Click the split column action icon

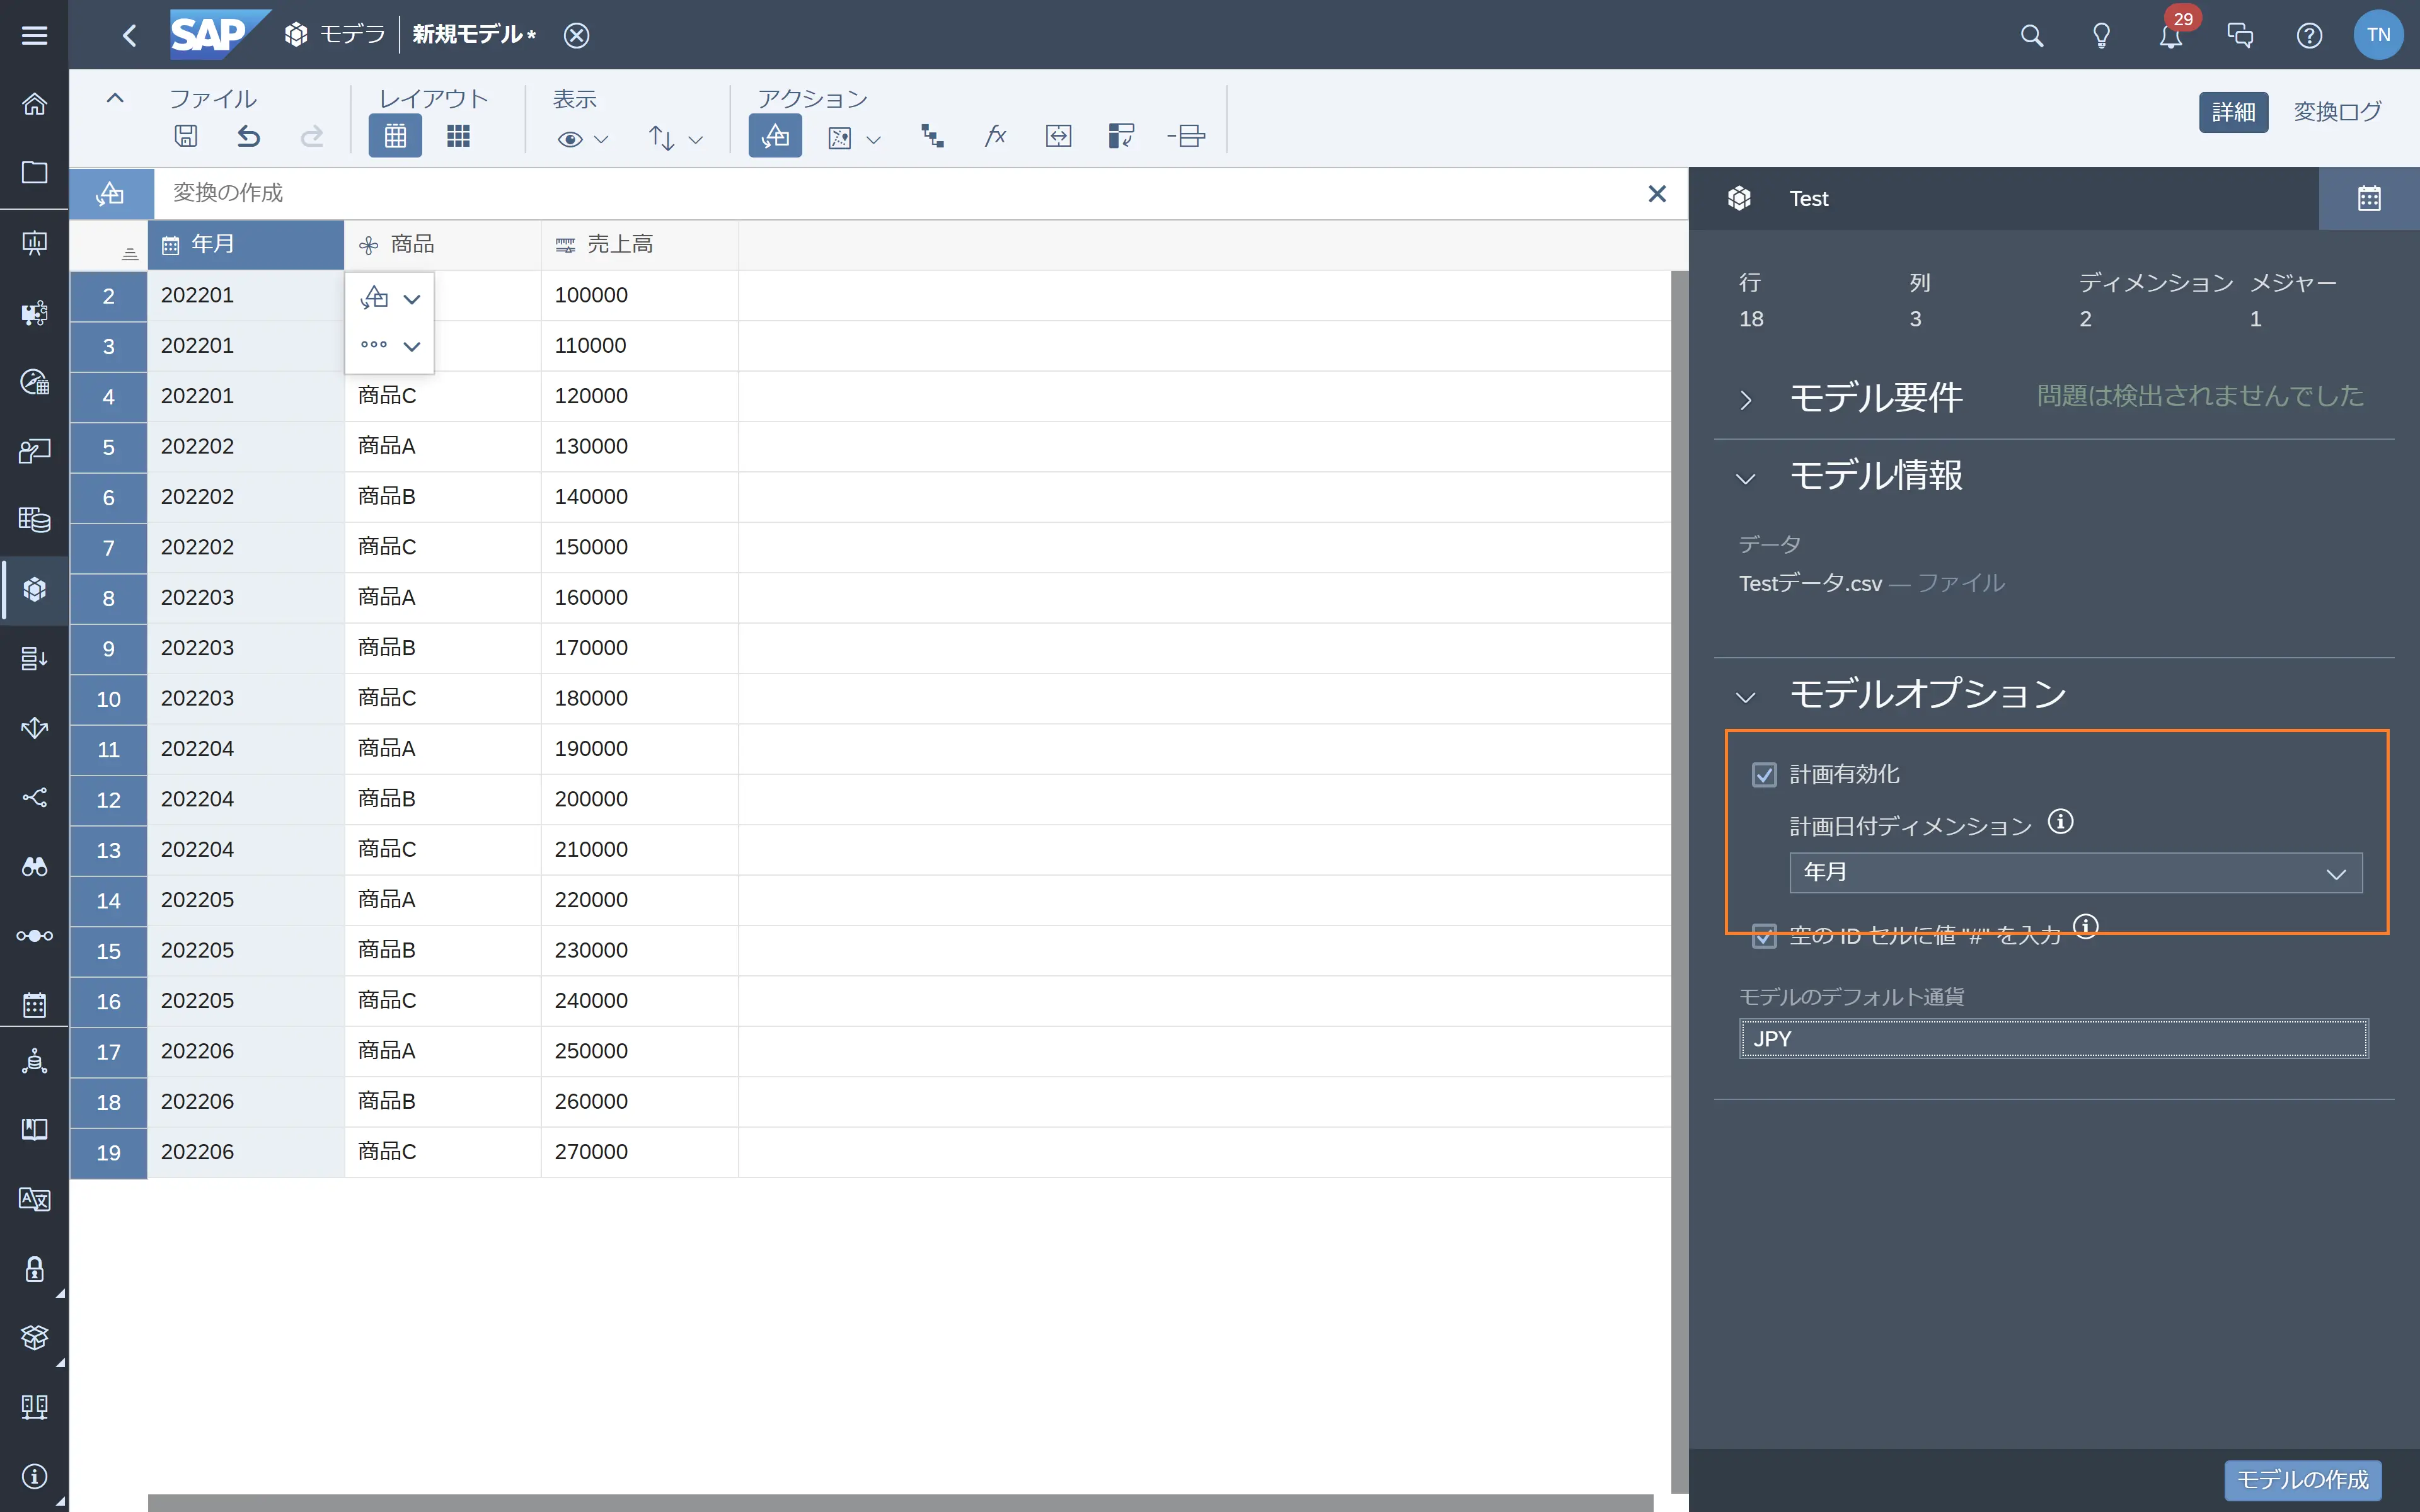coord(1186,136)
